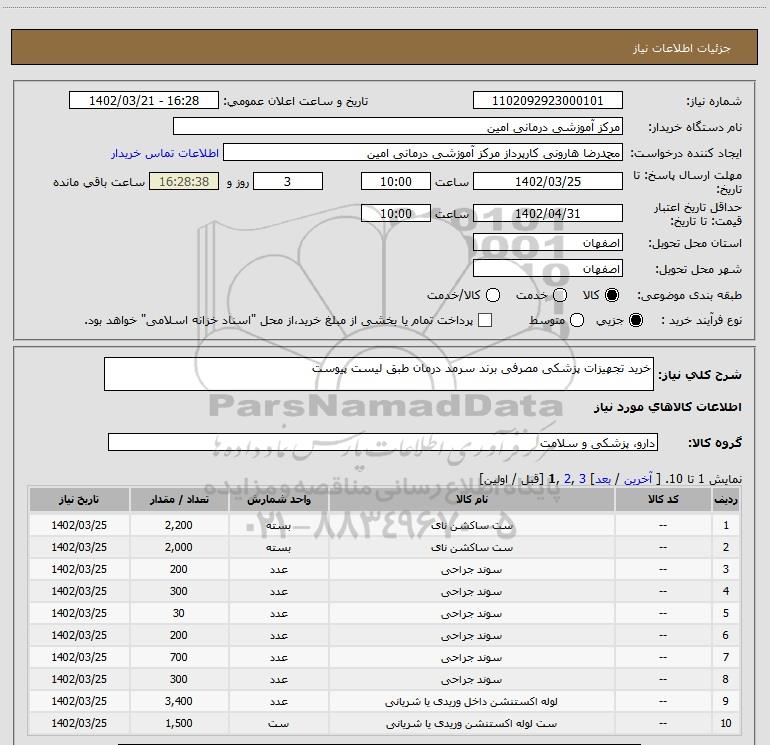Toggle the اسناد خزانه اسلامی payment checkbox

tap(485, 320)
